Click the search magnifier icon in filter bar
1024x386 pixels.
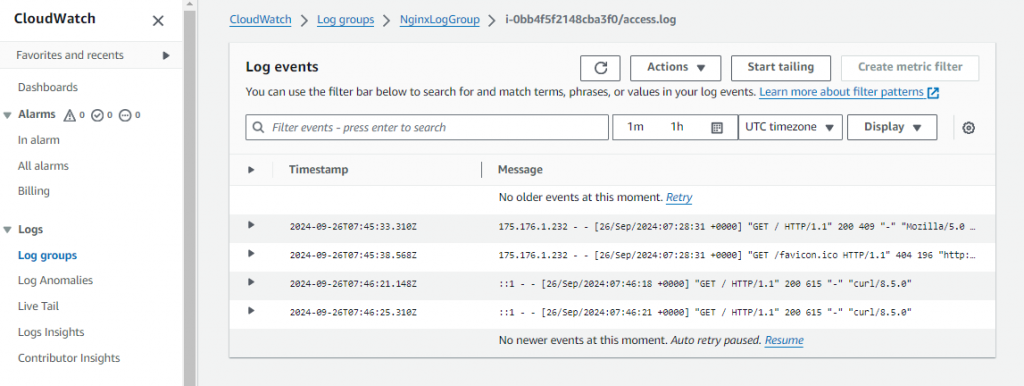pos(259,127)
